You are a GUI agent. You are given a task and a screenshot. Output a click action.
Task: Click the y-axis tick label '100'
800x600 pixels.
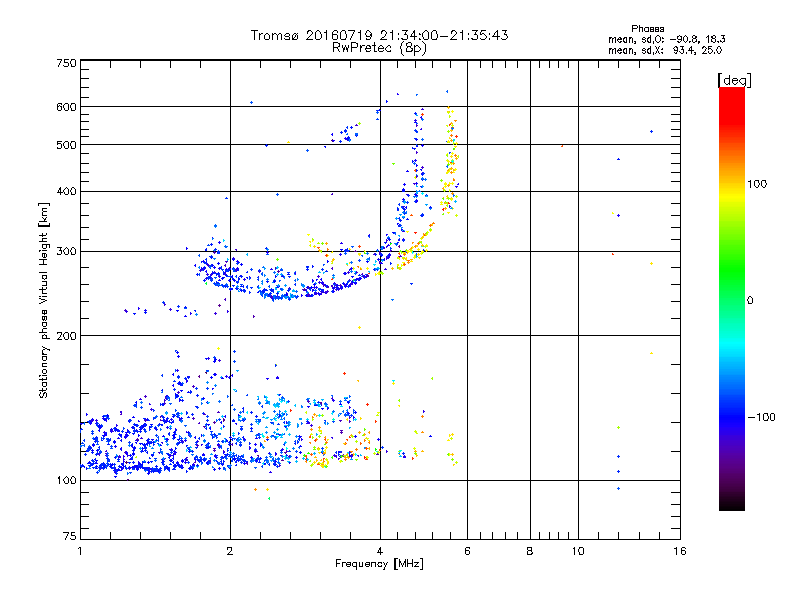coord(66,481)
